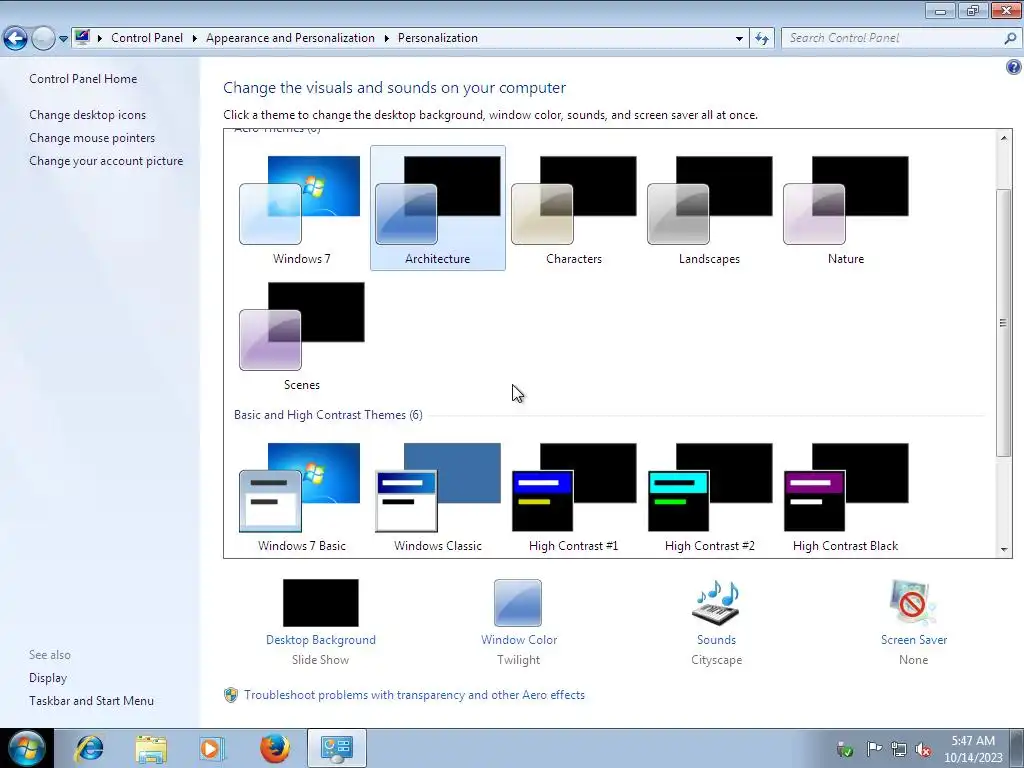
Task: Click the theme list scrollbar thumb
Action: [1004, 323]
